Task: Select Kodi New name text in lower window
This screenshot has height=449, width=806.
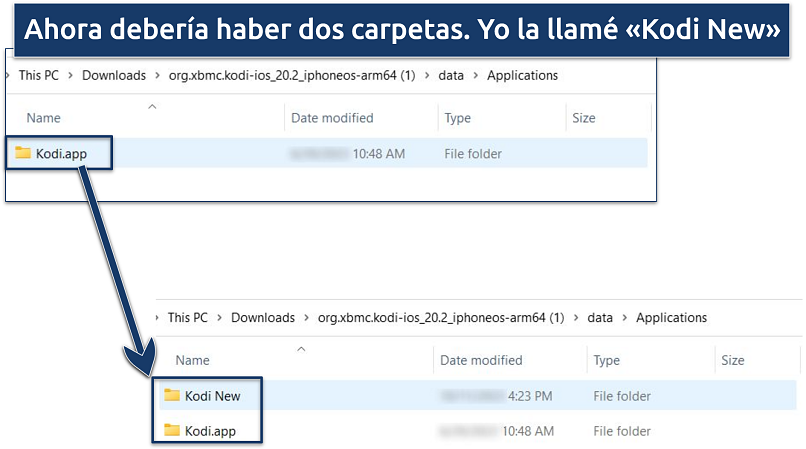Action: [x=212, y=396]
